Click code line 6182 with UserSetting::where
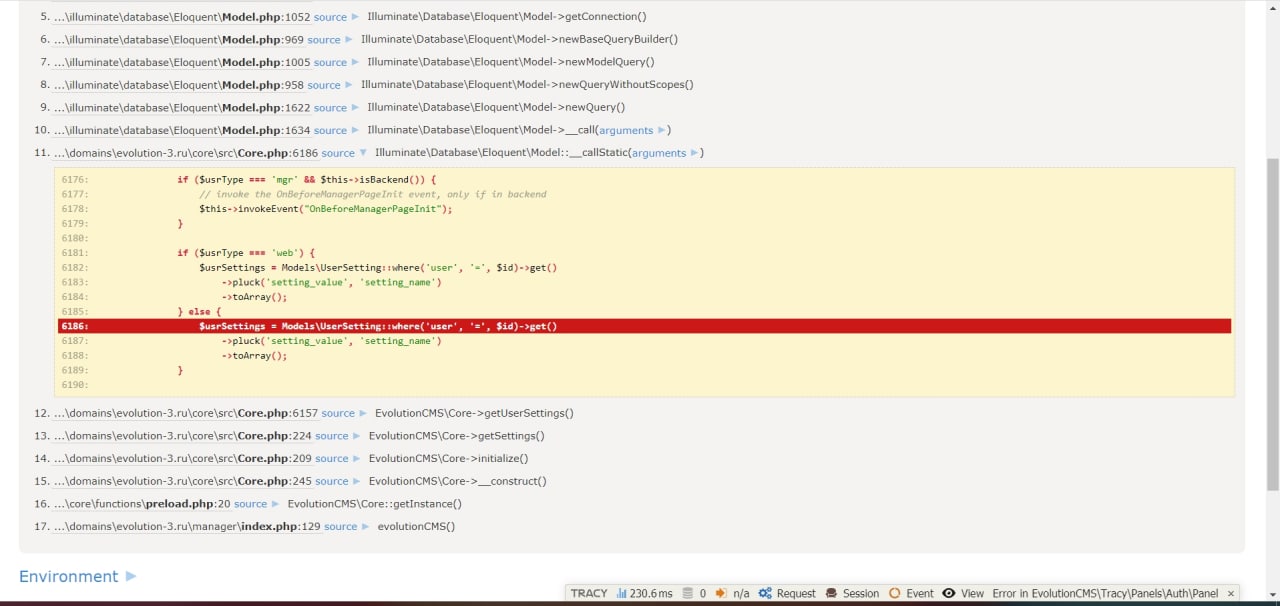The image size is (1280, 606). pyautogui.click(x=378, y=268)
